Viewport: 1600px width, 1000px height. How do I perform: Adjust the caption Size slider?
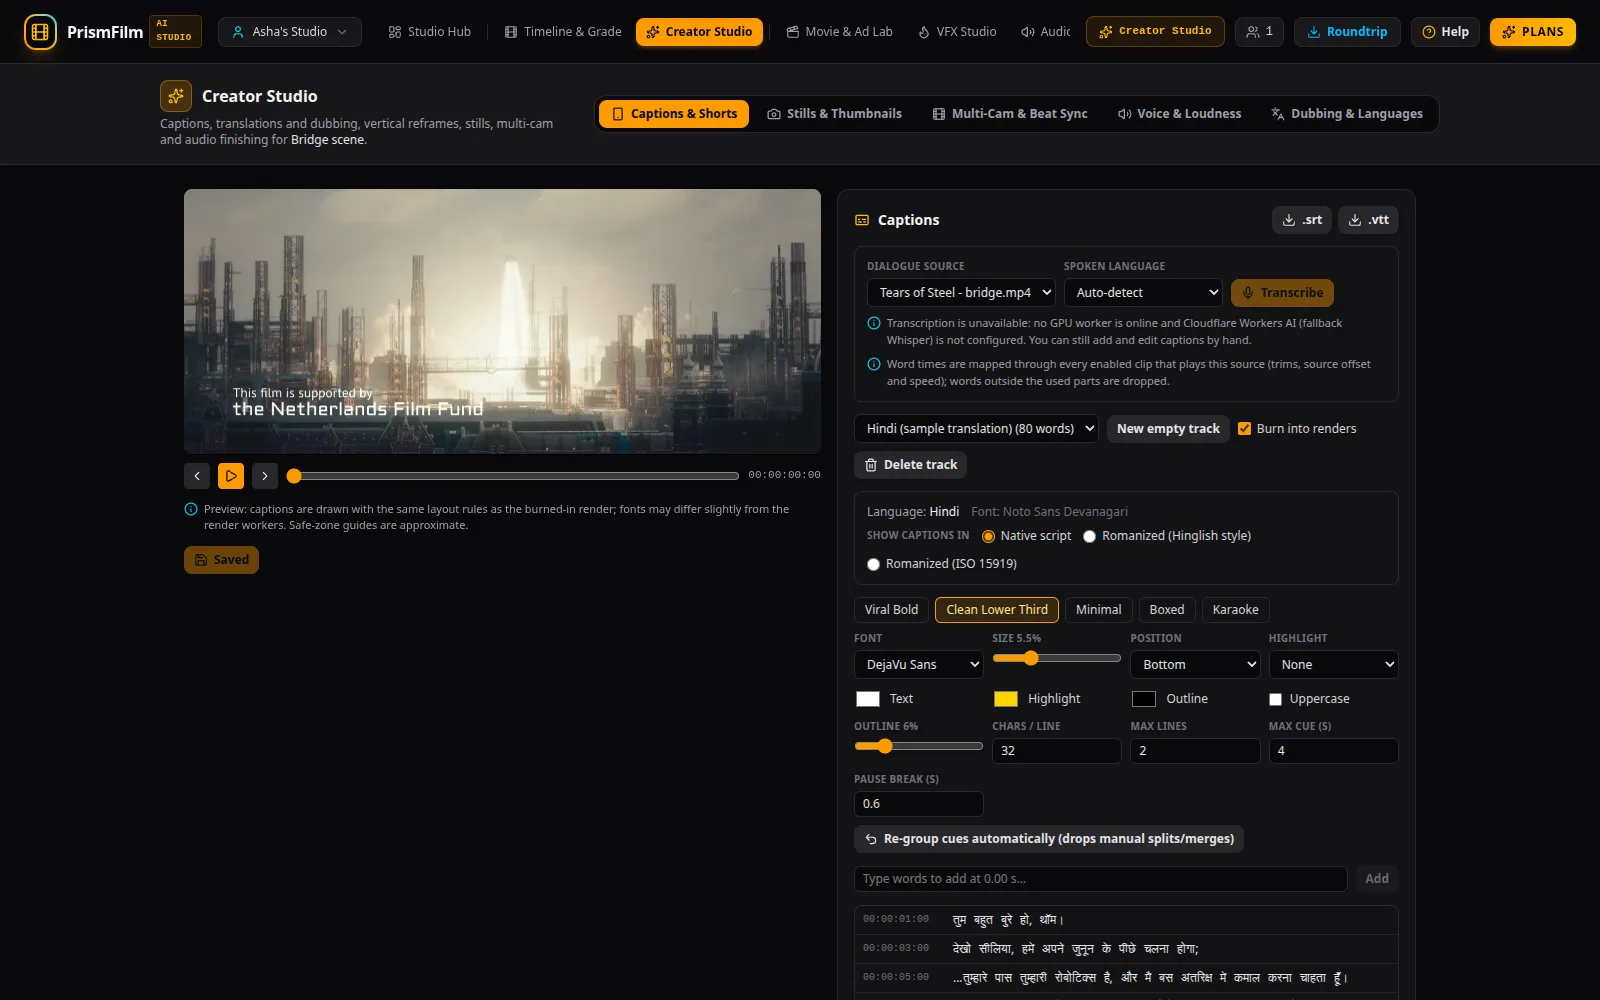[1056, 658]
